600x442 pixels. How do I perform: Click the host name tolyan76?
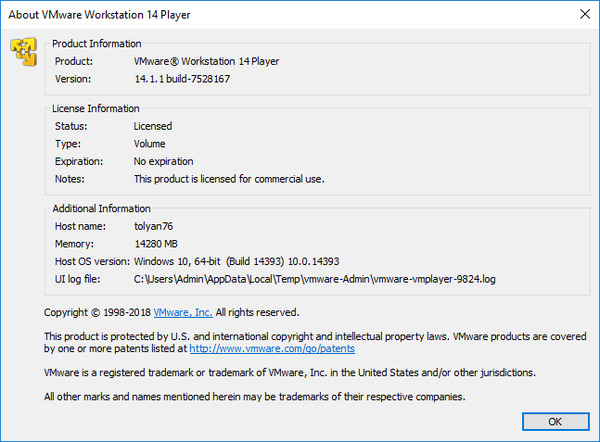coord(155,227)
